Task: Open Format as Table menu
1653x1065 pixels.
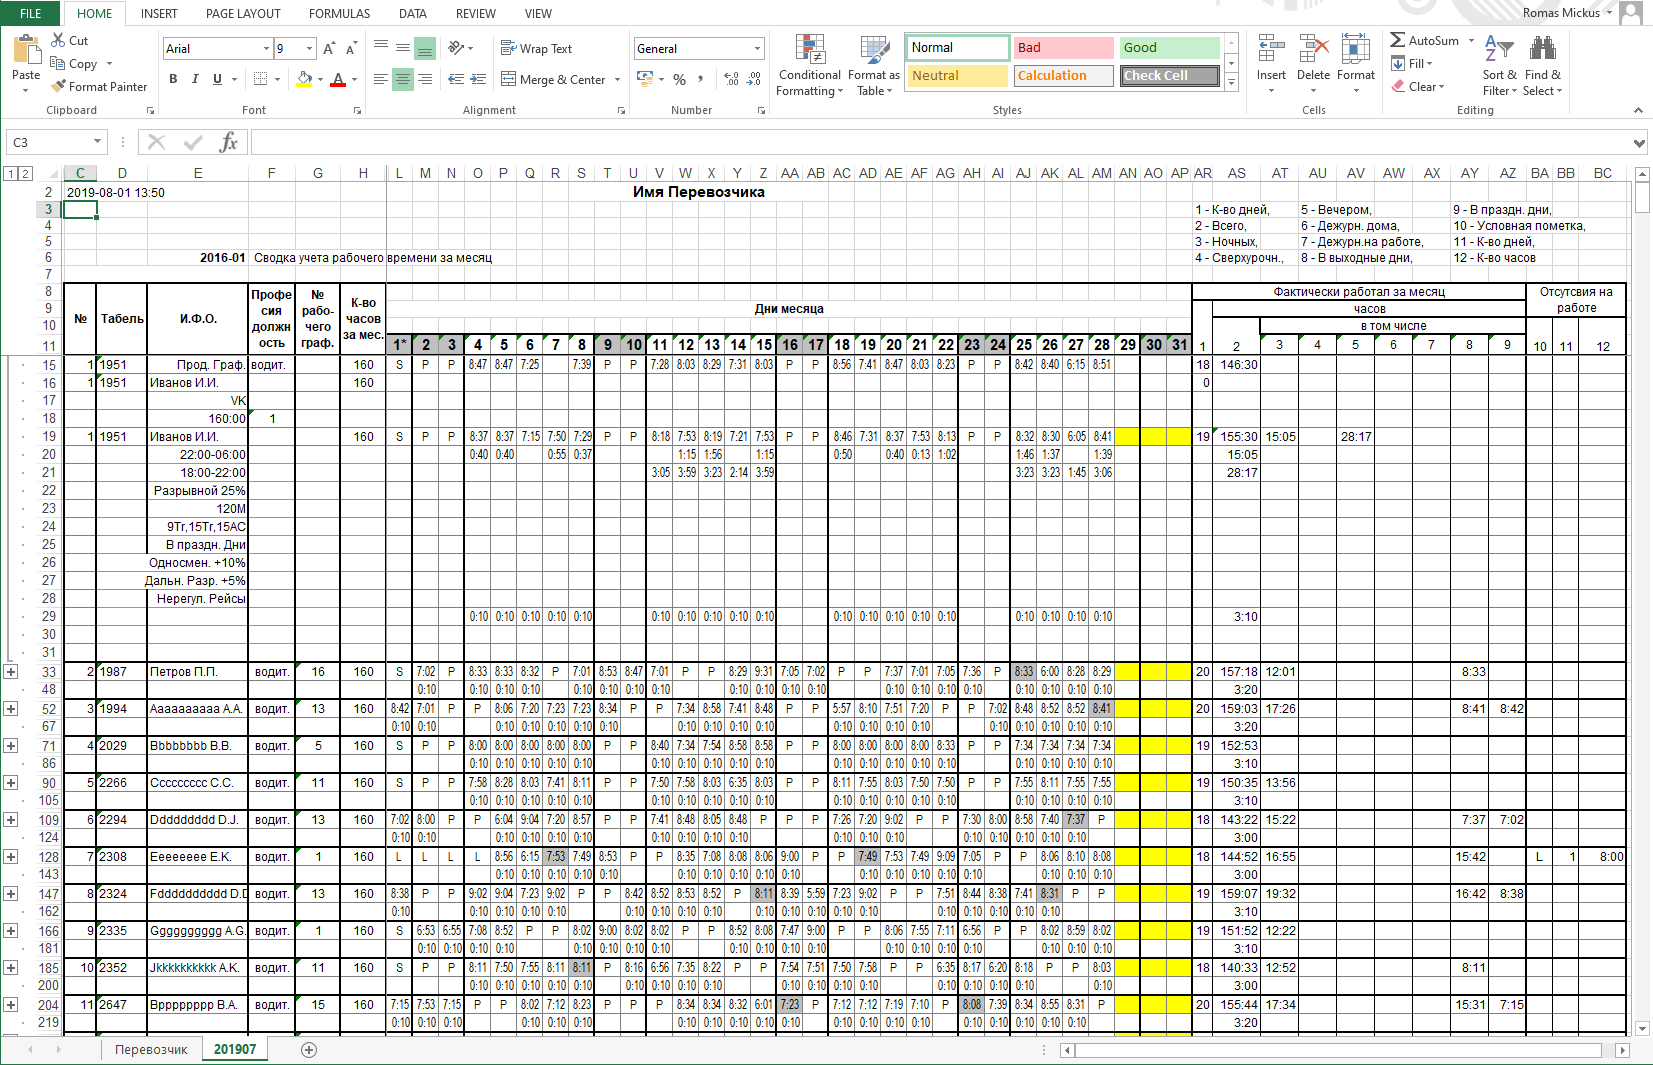Action: 874,65
